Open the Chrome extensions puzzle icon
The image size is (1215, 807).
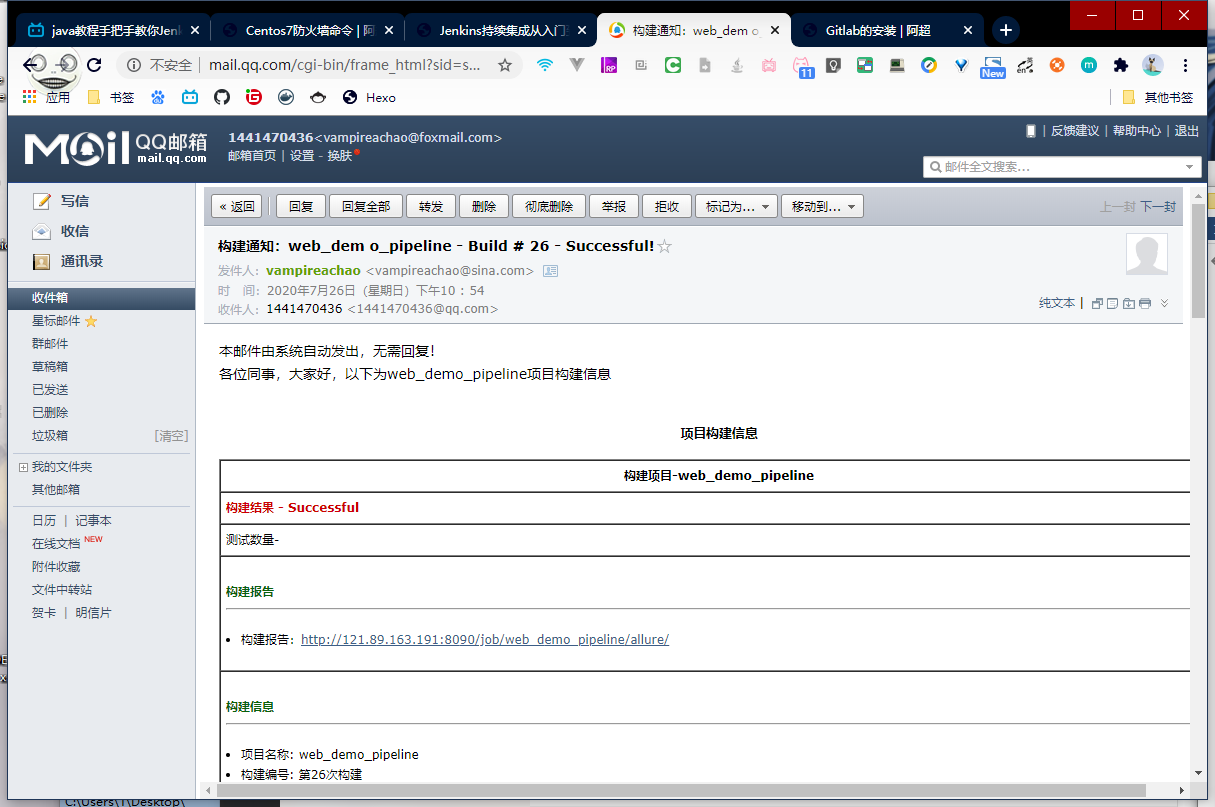1121,65
